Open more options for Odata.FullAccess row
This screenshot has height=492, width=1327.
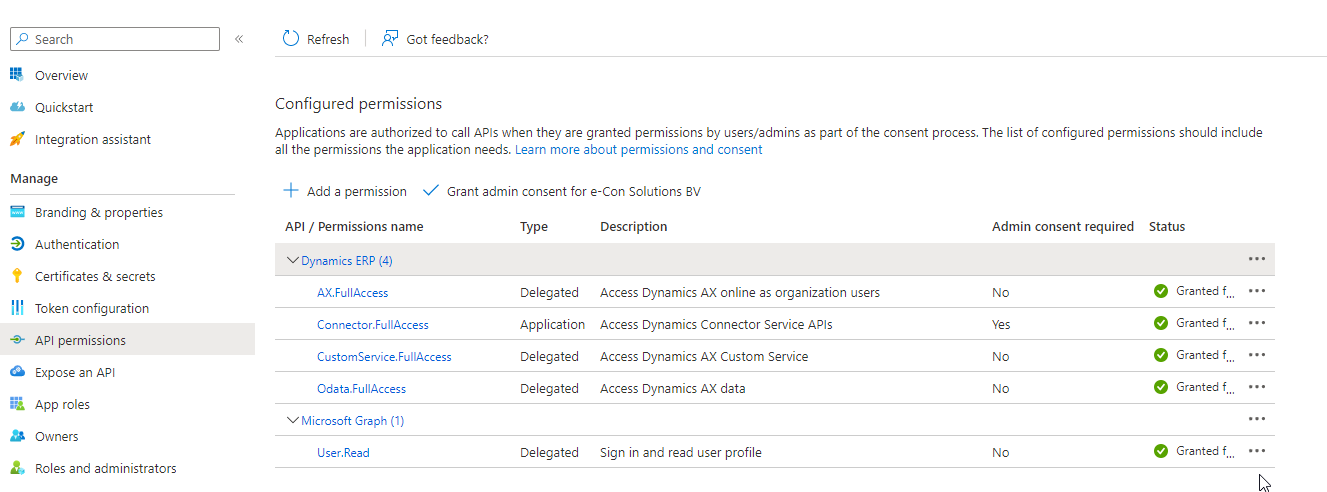1257,387
